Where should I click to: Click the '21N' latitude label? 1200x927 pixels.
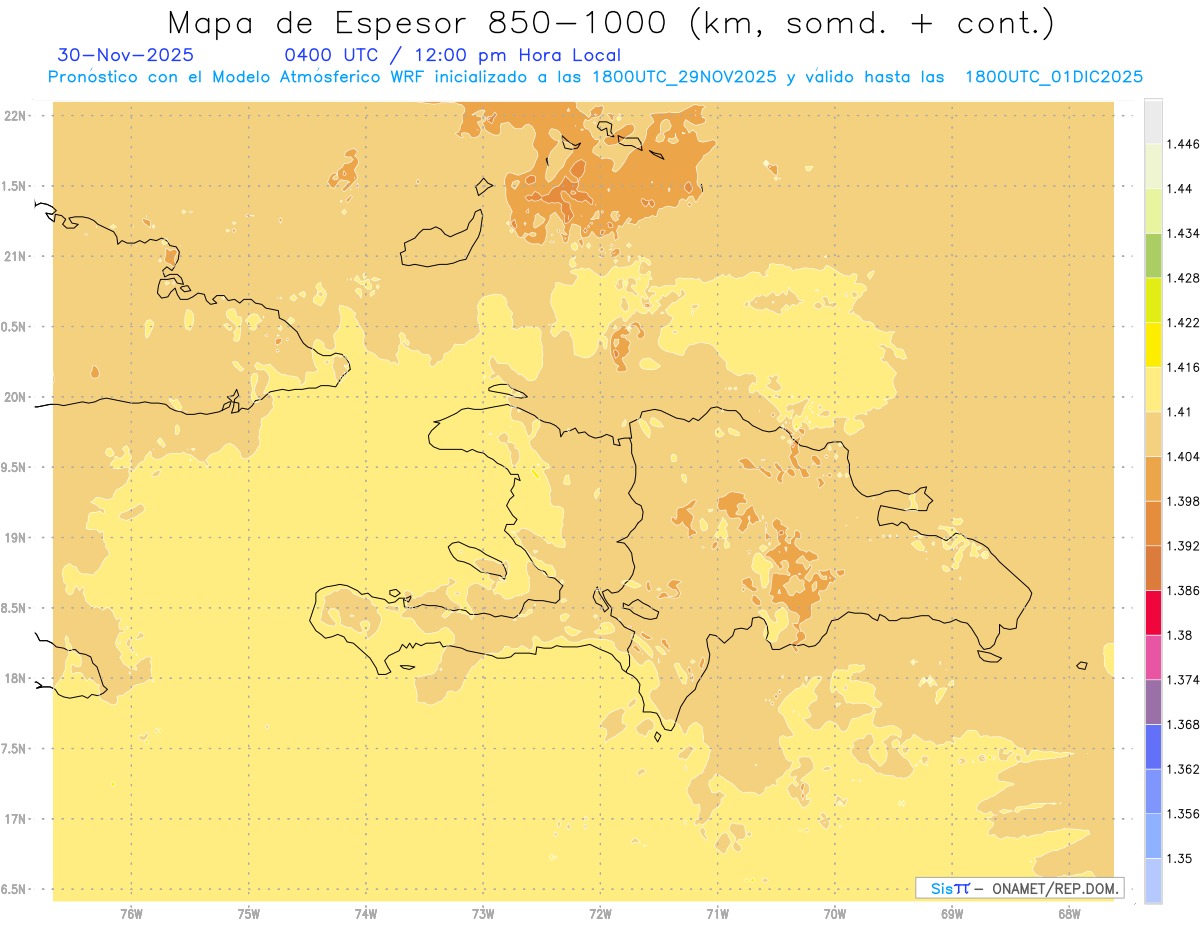(15, 256)
